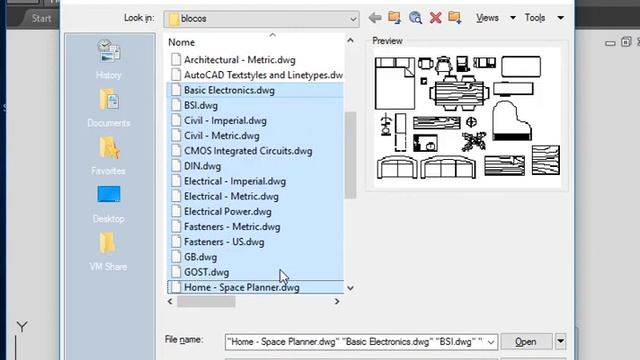Click the horizontal scrollbar thumb
The width and height of the screenshot is (640, 360).
point(206,302)
